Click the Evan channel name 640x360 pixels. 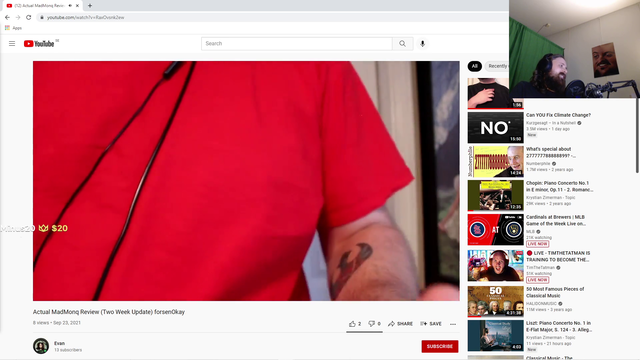60,343
